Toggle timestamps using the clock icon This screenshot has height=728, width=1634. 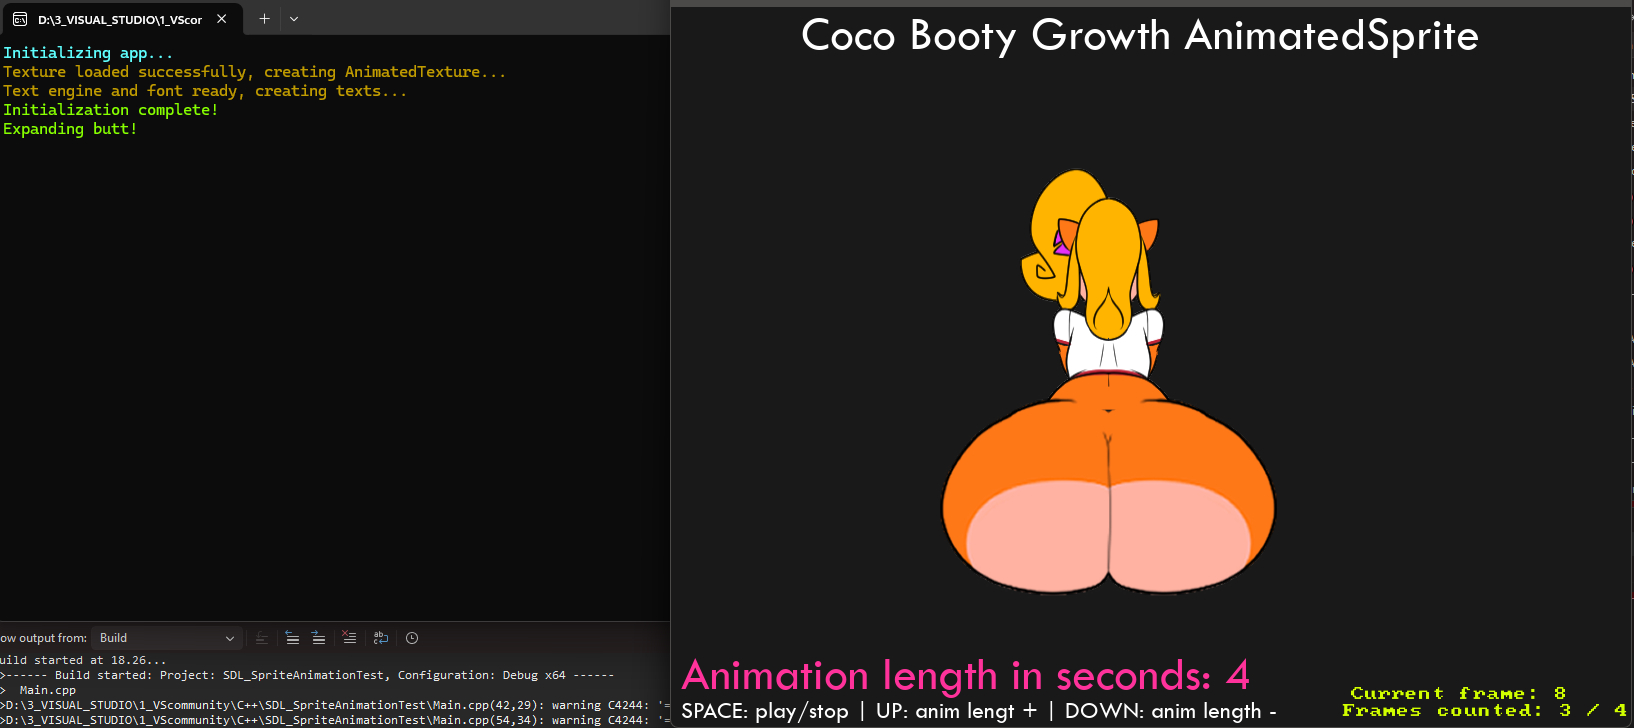[412, 638]
